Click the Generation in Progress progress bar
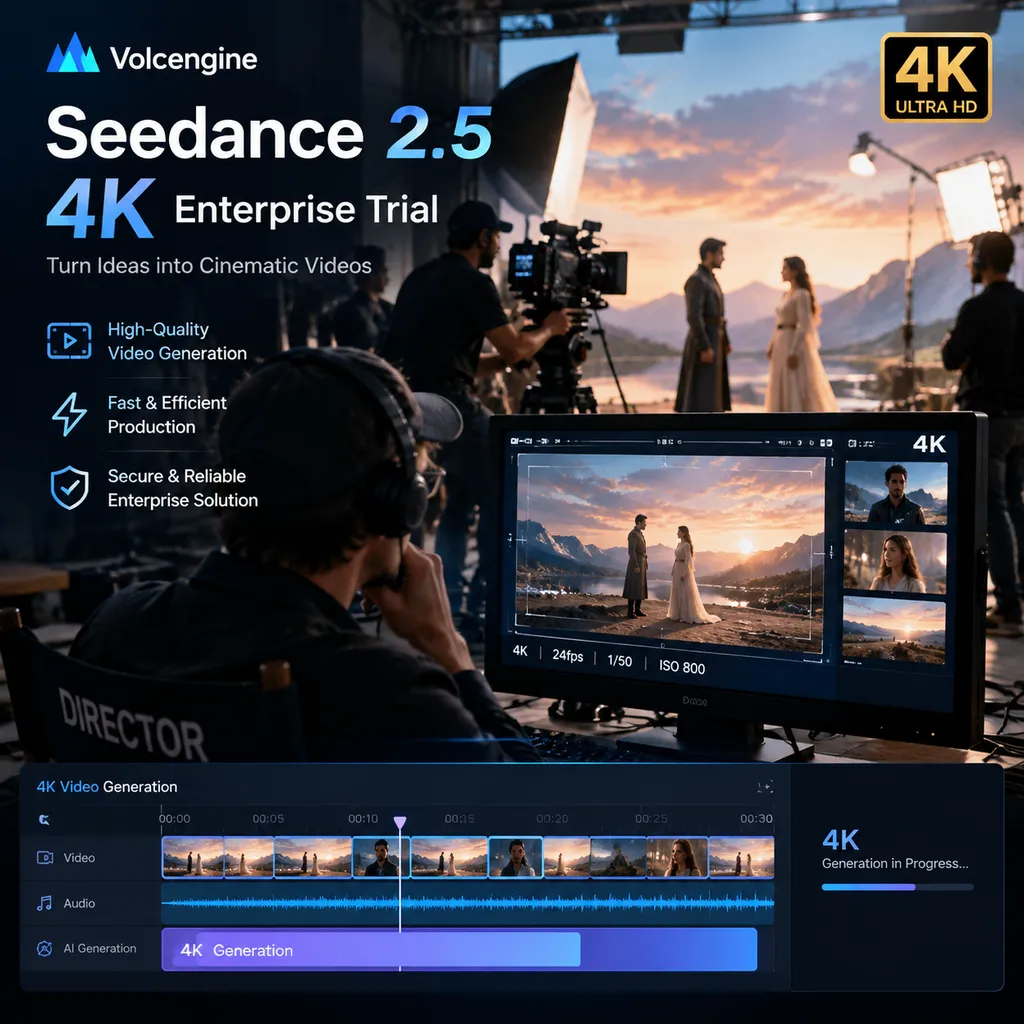1024x1024 pixels. click(897, 887)
